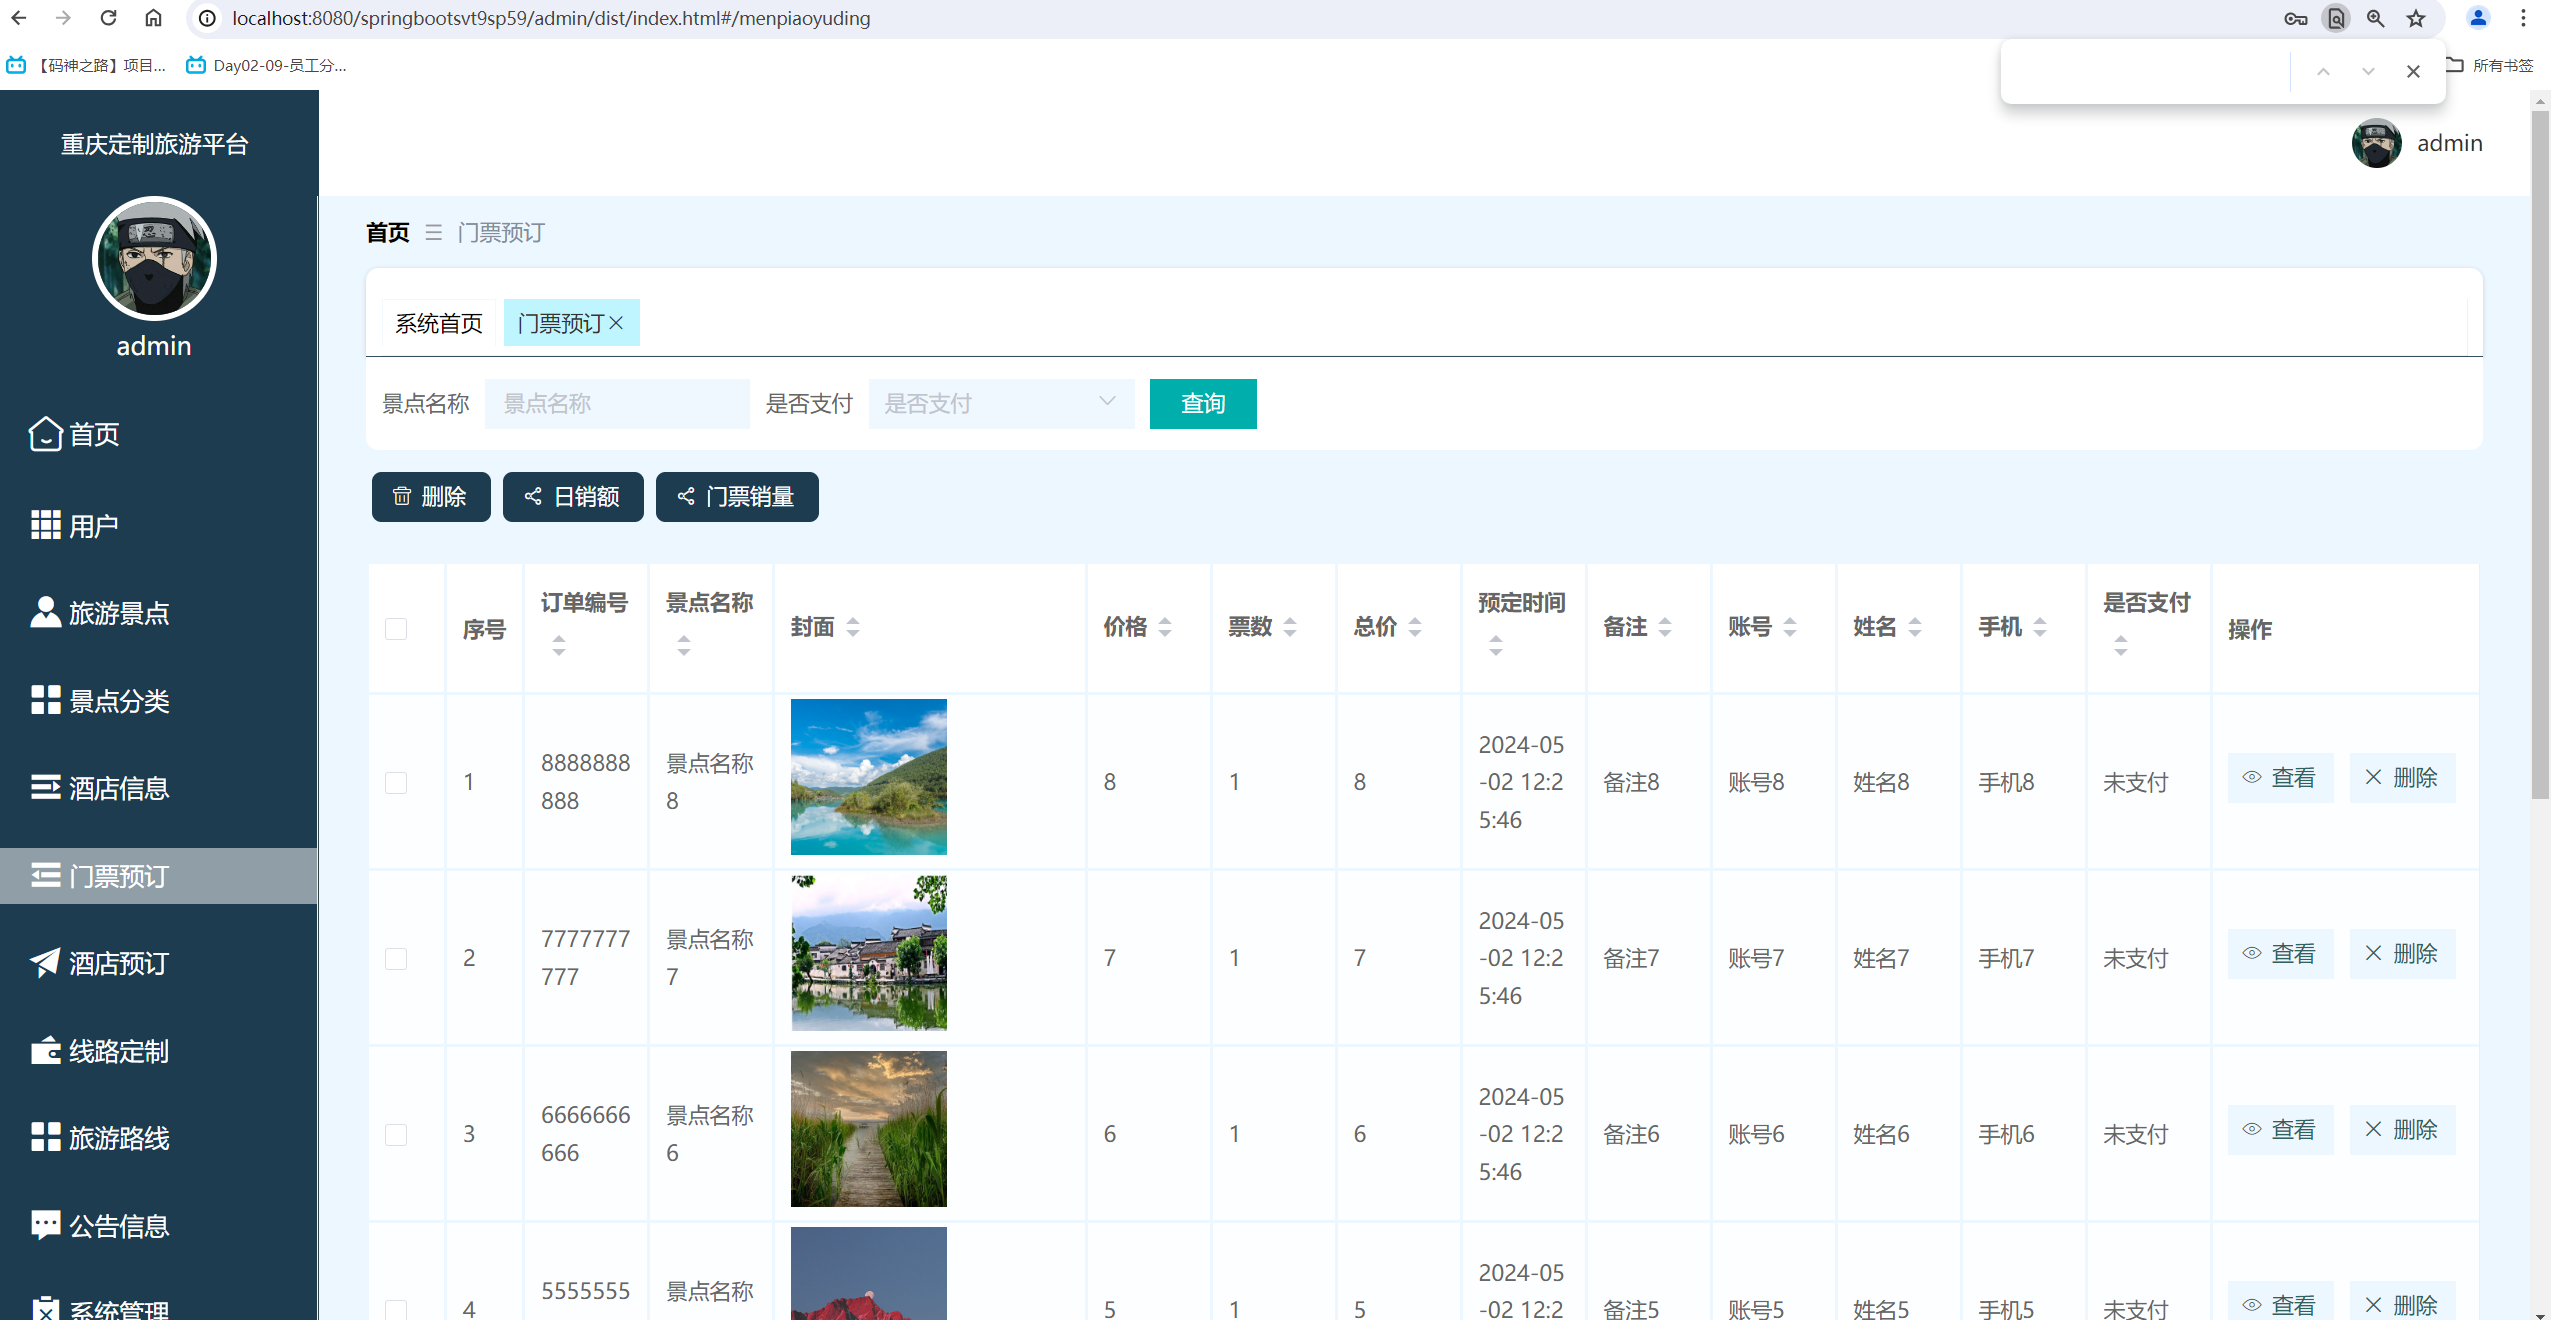Open 酒店预订 in the sidebar

click(x=100, y=963)
